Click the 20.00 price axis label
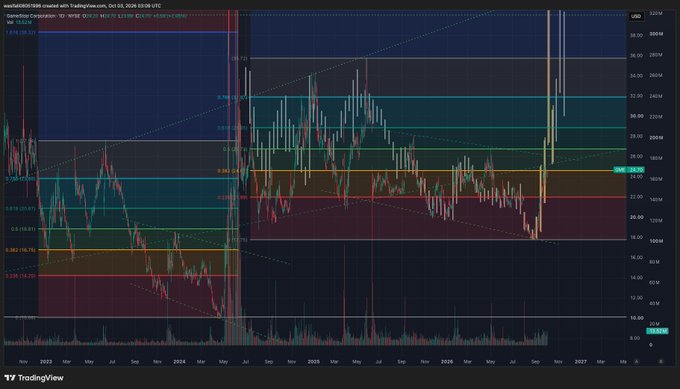The height and width of the screenshot is (389, 680). (637, 217)
